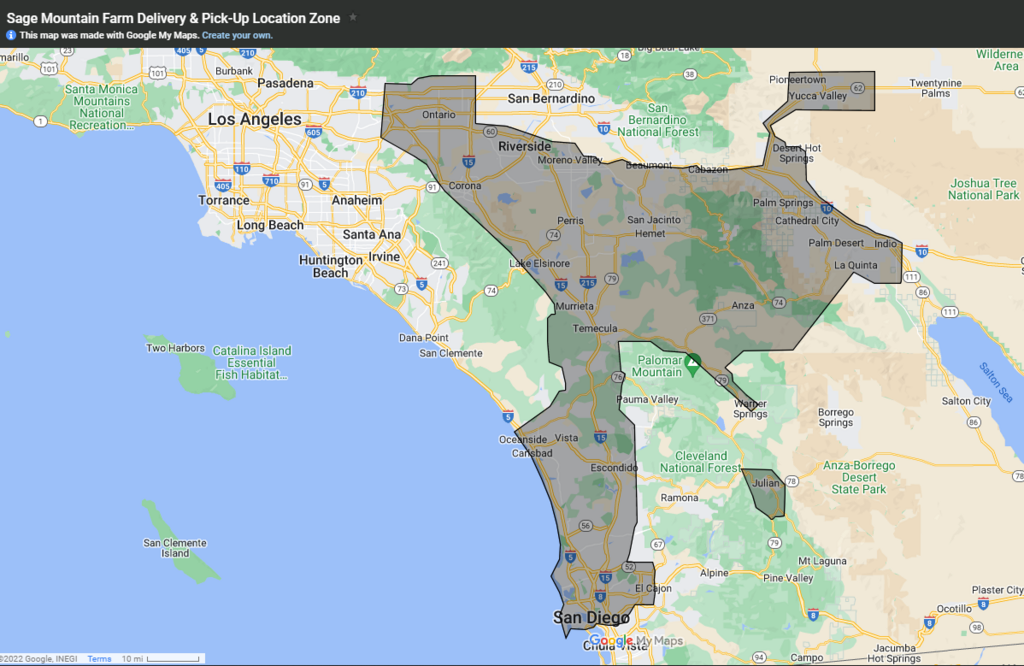The height and width of the screenshot is (666, 1024).
Task: Click the Route 76 marker near Pauma Valley
Action: 618,377
